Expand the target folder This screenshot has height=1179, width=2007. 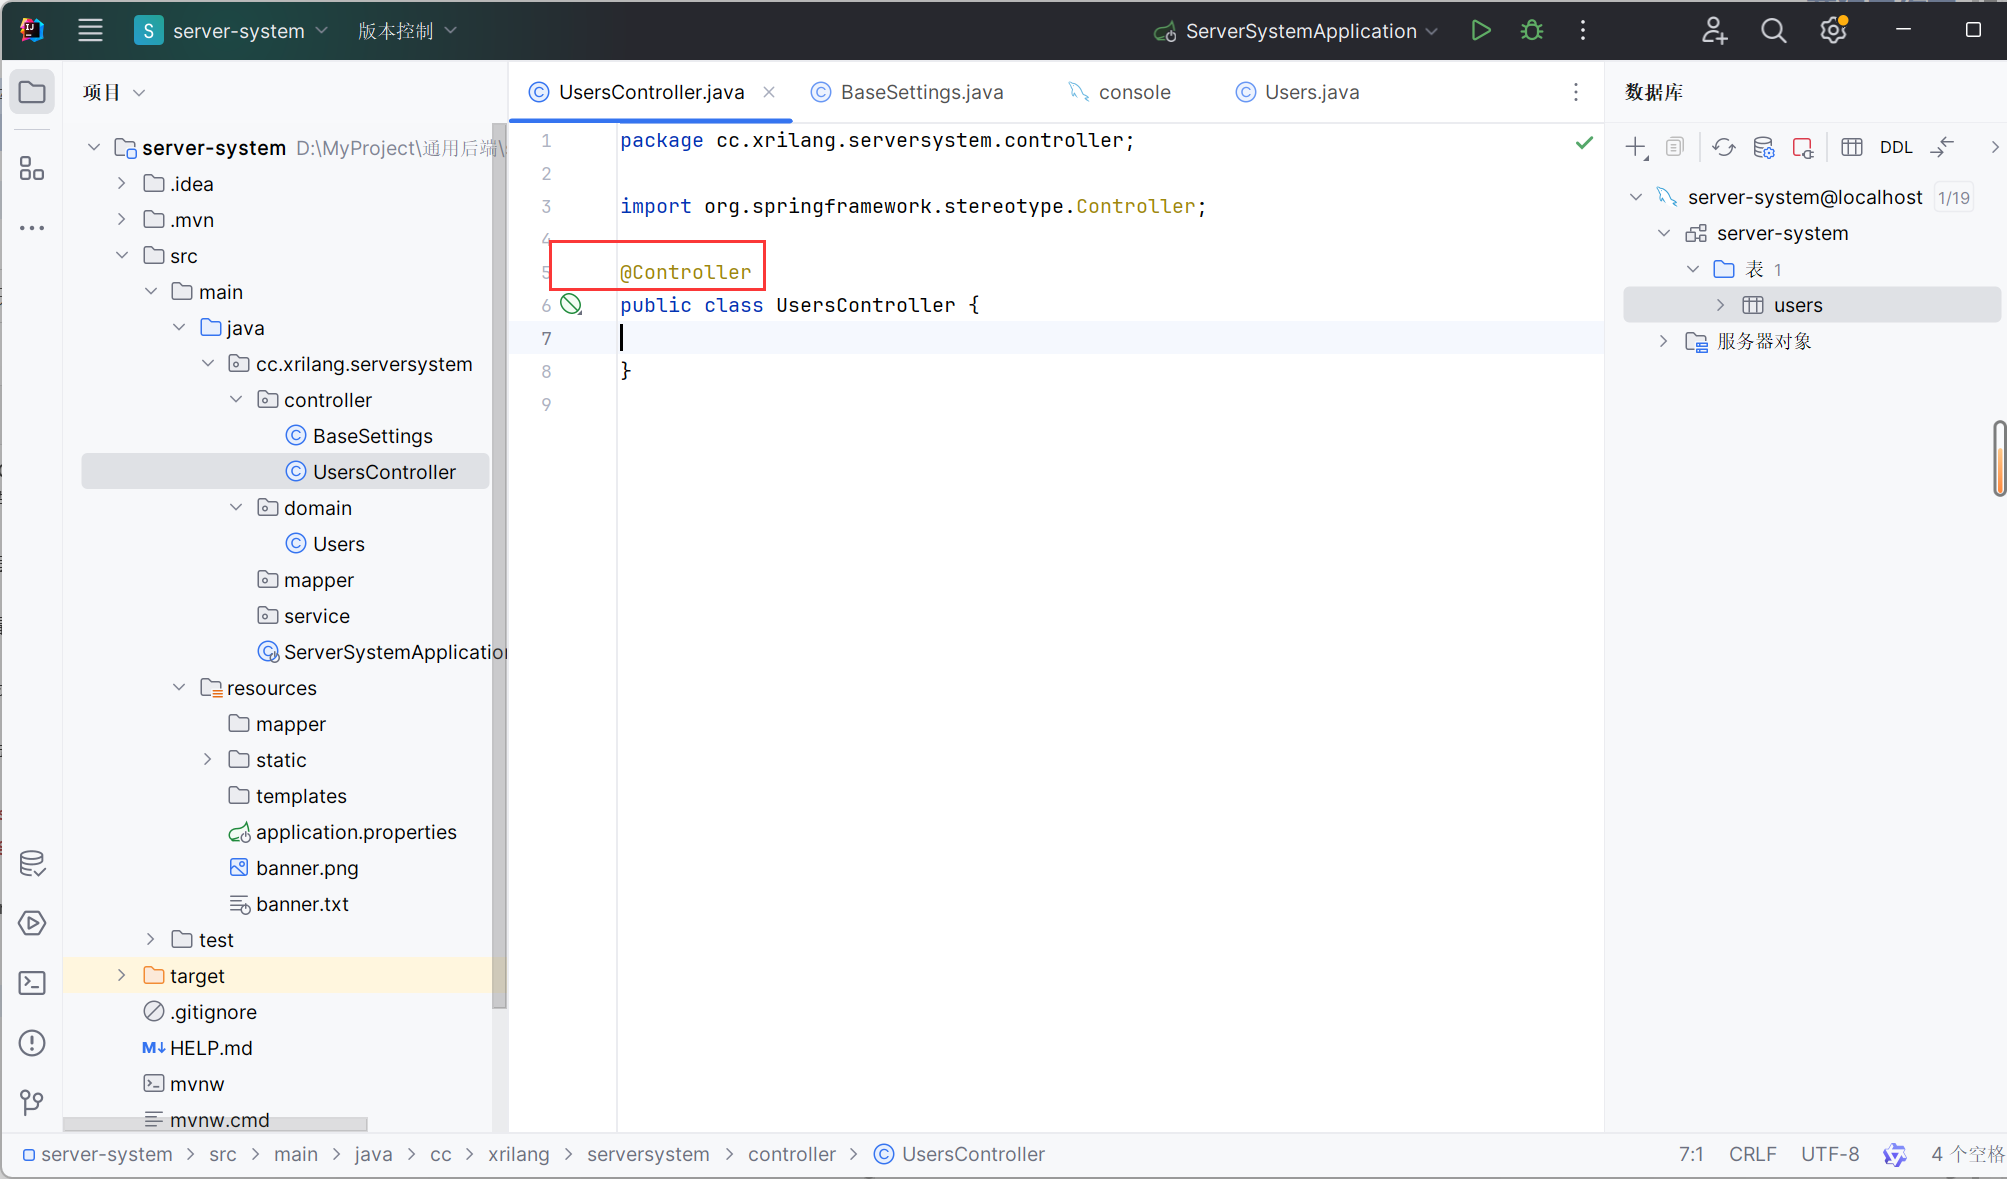[x=122, y=976]
